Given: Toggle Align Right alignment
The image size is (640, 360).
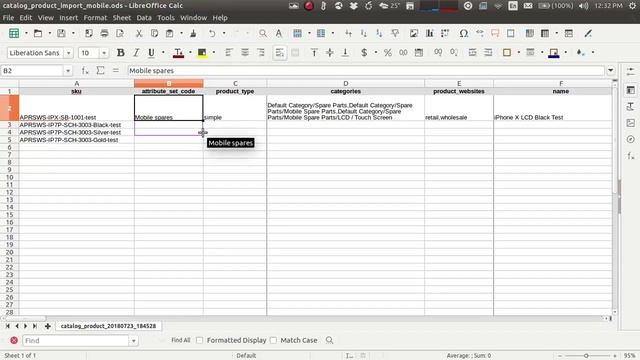Looking at the screenshot, I should tap(260, 53).
